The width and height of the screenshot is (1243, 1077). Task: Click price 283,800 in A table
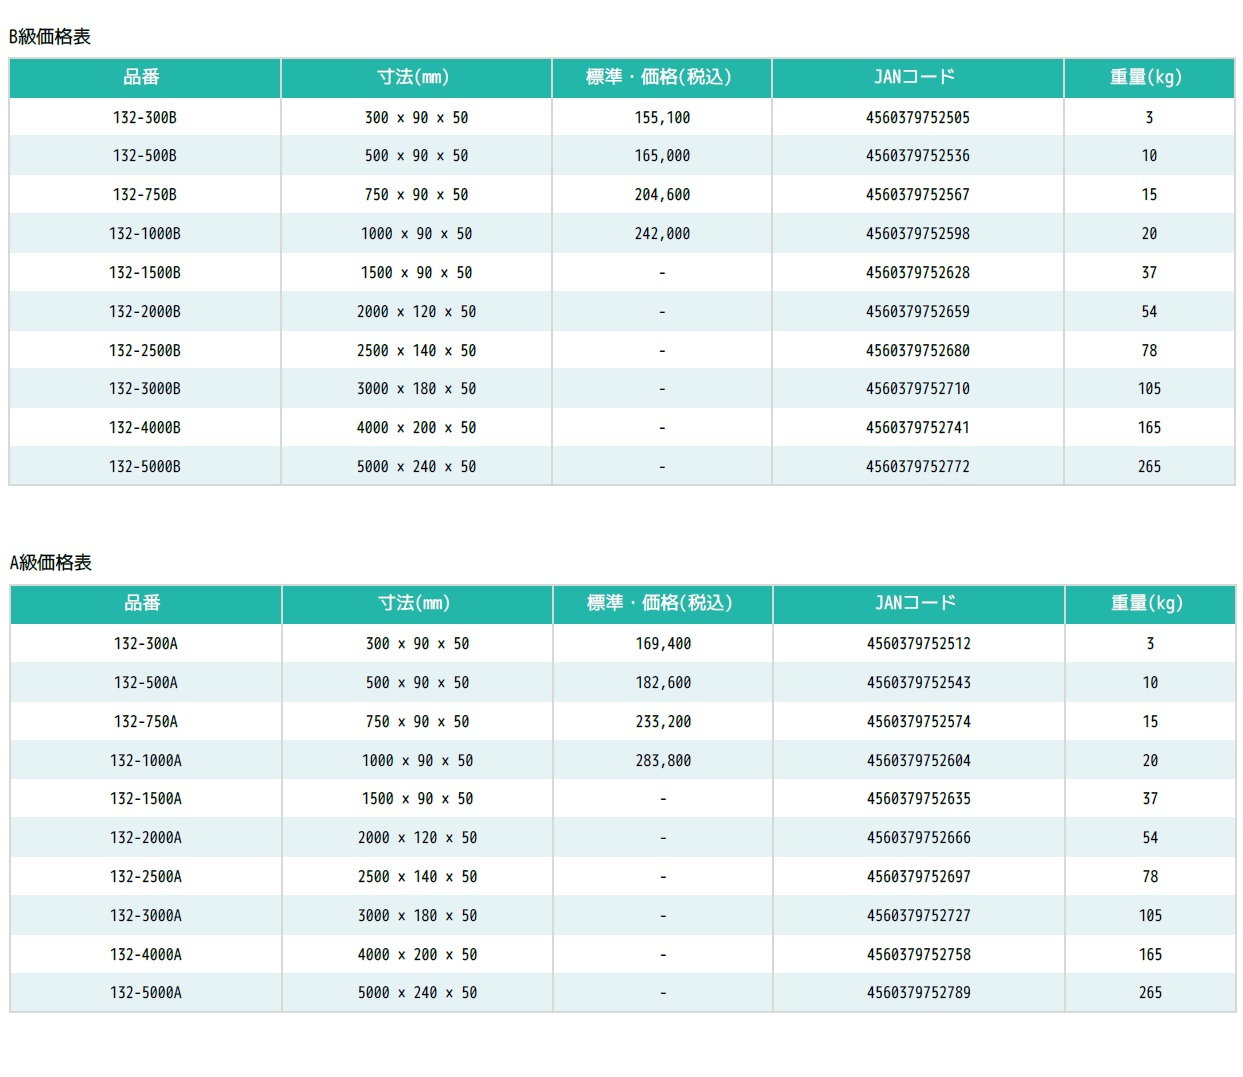pyautogui.click(x=663, y=761)
